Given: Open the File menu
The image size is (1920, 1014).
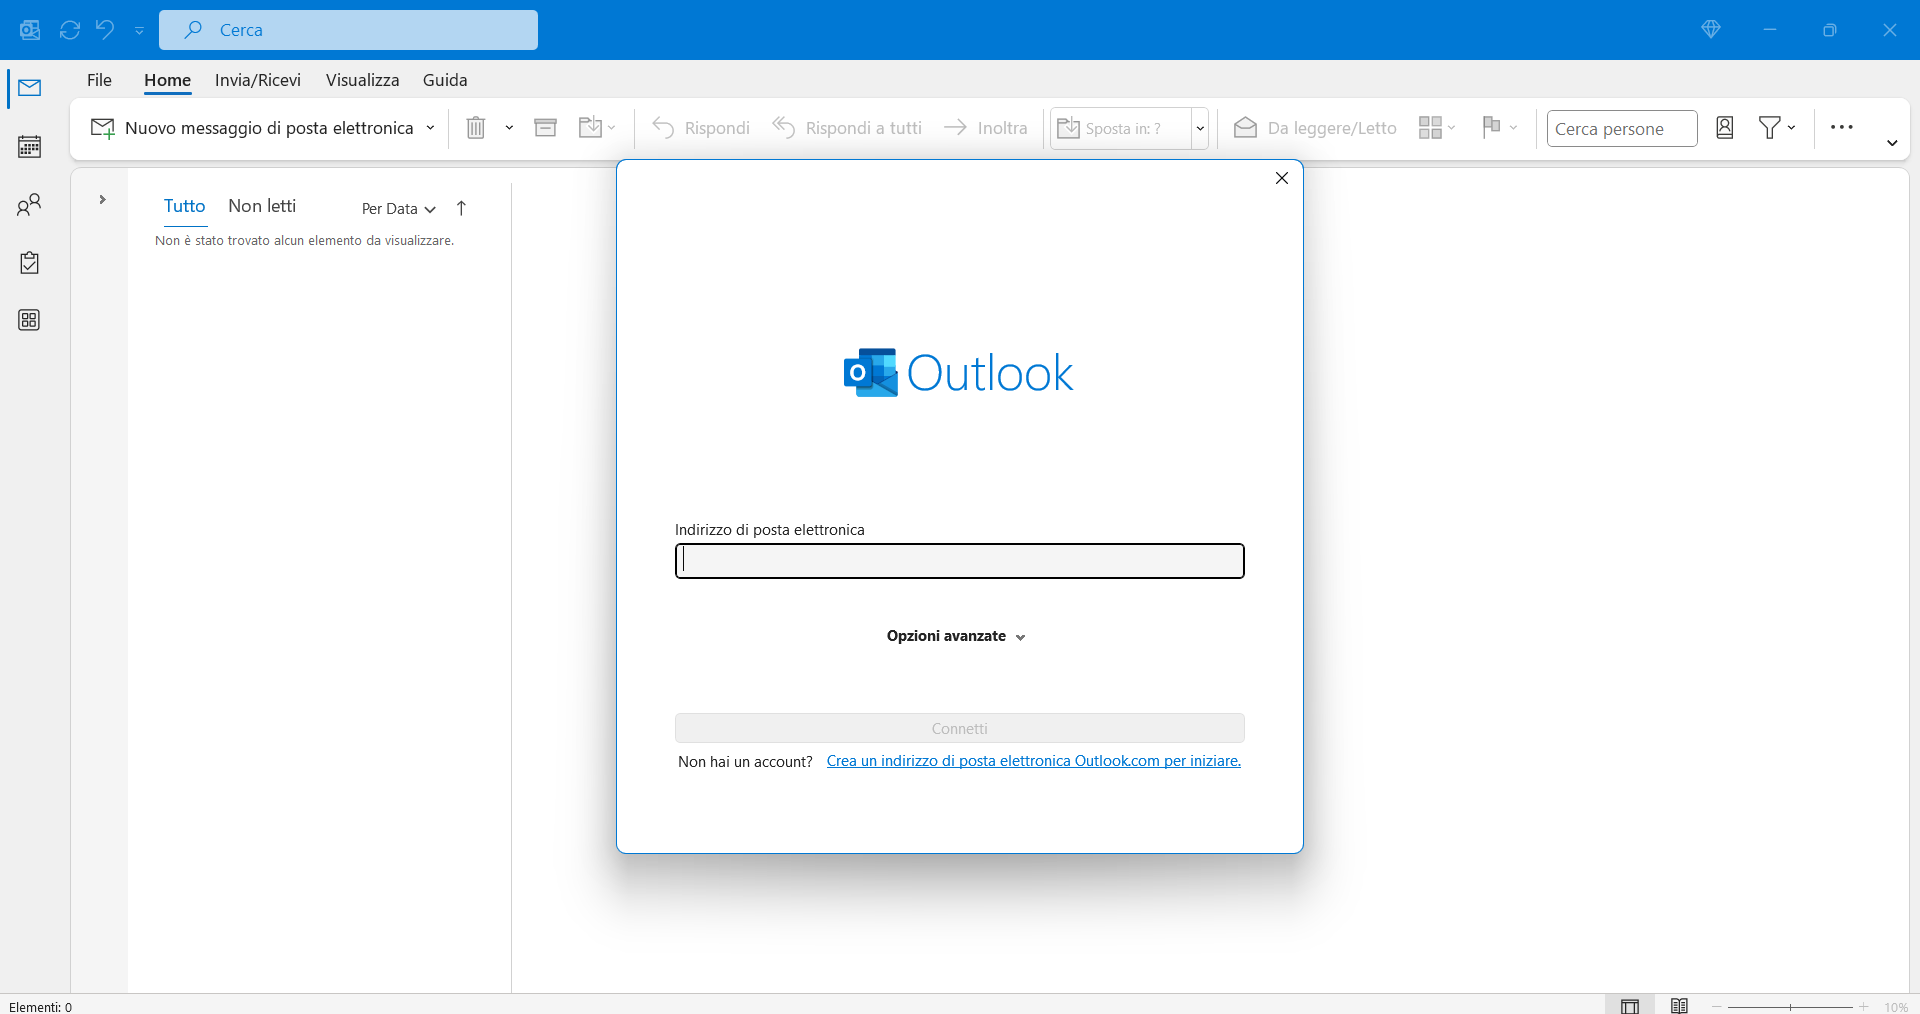Looking at the screenshot, I should pos(99,80).
